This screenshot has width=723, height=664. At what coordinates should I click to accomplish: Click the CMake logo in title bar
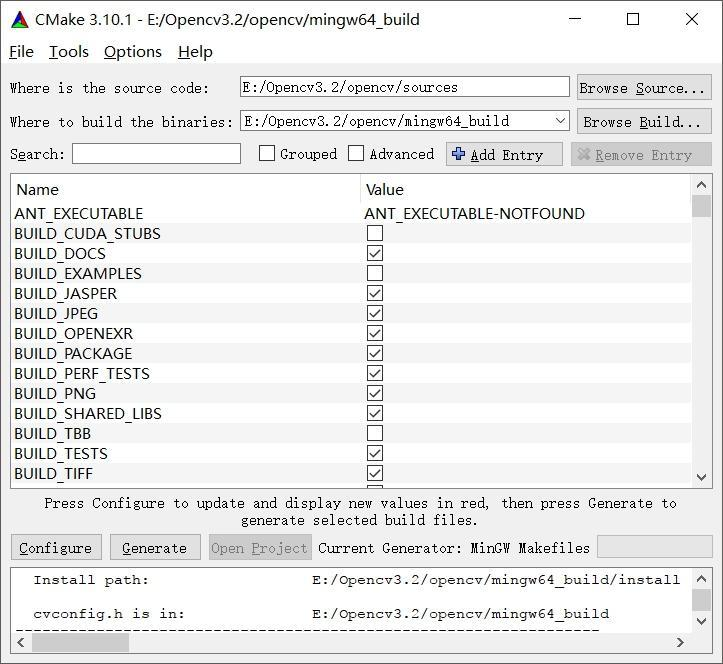click(x=19, y=19)
